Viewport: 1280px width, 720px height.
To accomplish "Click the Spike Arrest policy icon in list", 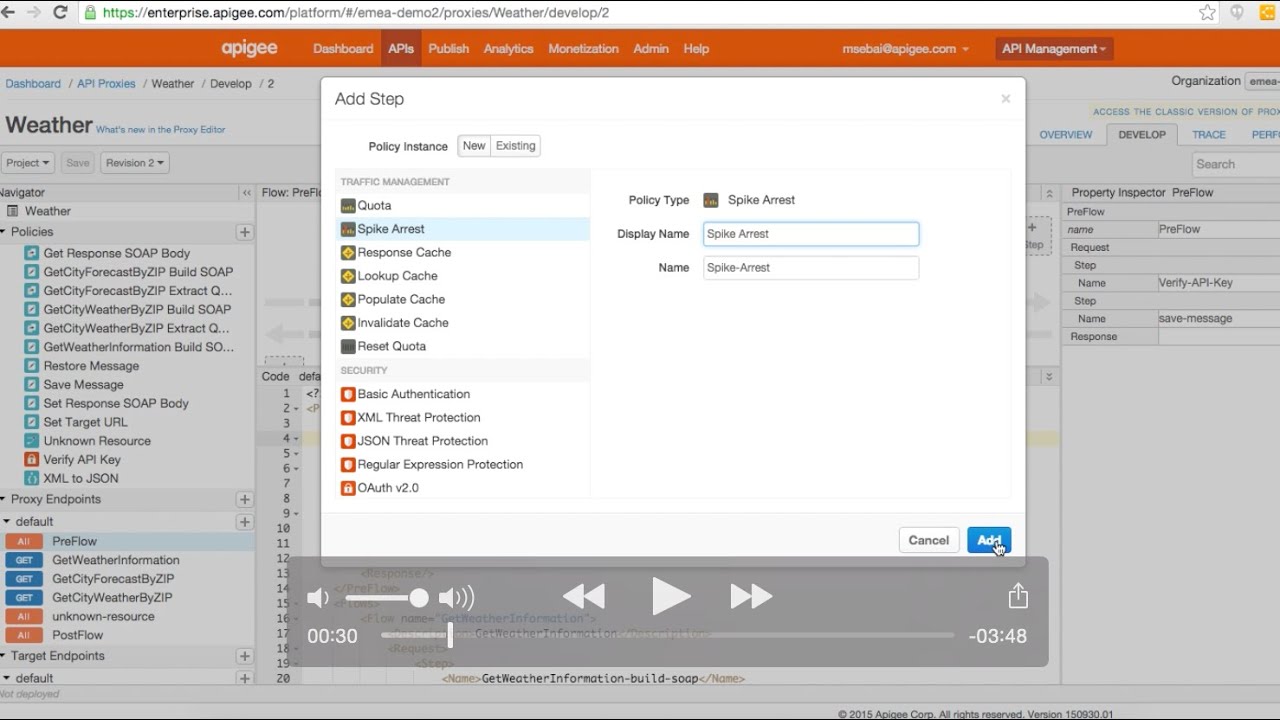I will pos(348,229).
